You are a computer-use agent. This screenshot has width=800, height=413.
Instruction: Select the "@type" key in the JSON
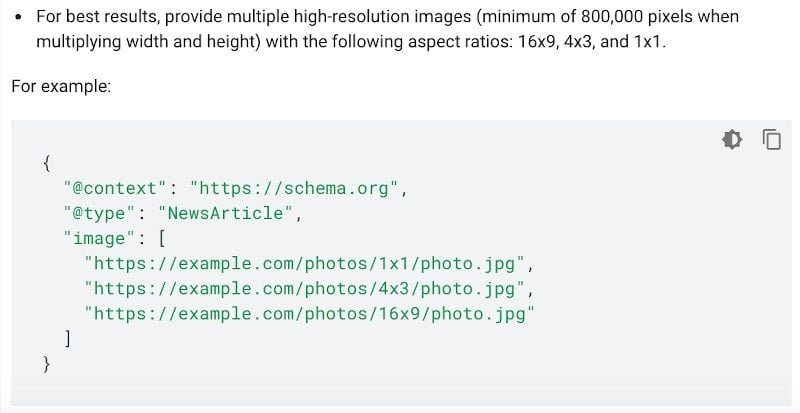coord(100,213)
